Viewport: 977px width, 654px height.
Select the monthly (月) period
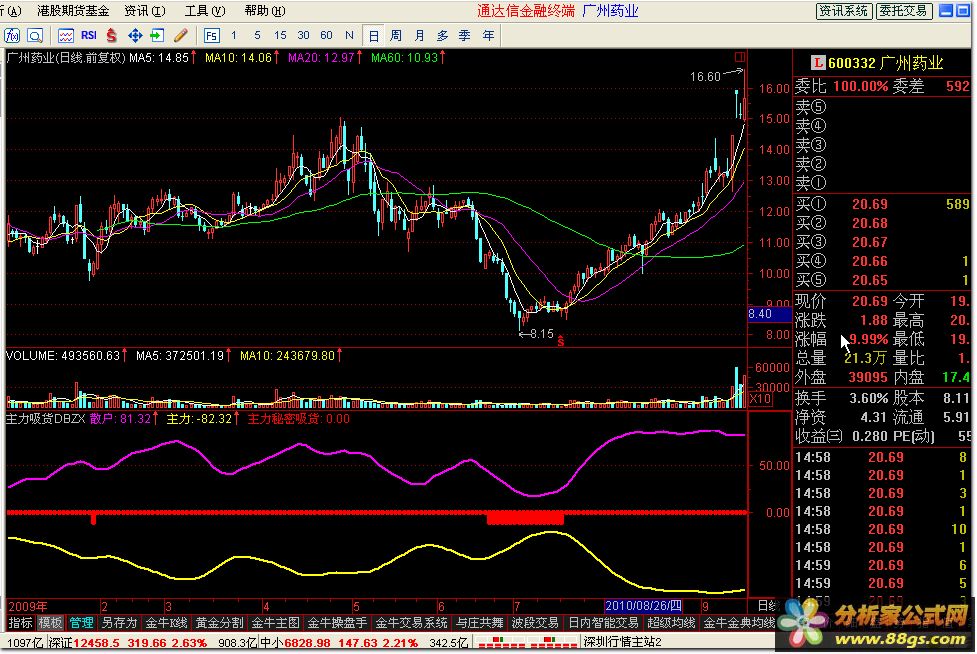click(419, 36)
